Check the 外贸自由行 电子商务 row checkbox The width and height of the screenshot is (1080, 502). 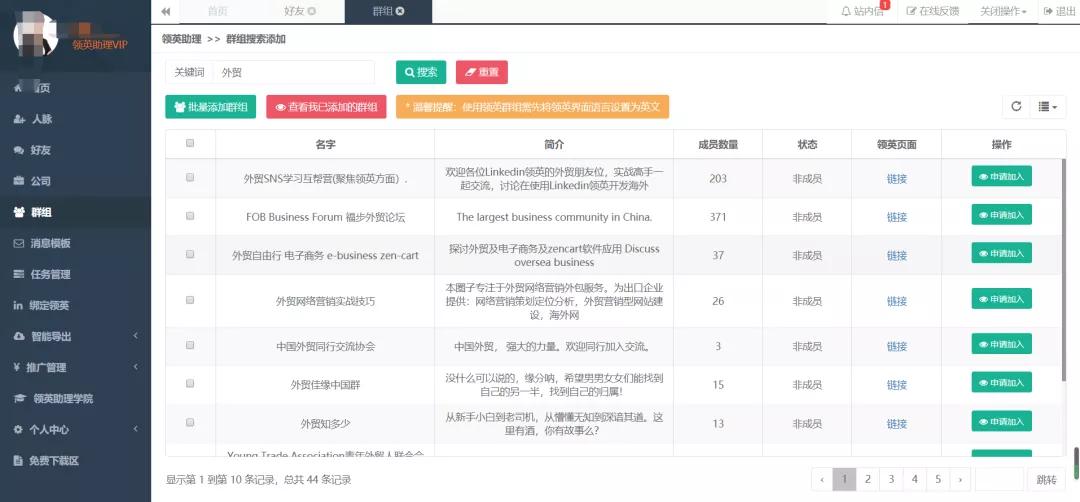190,254
